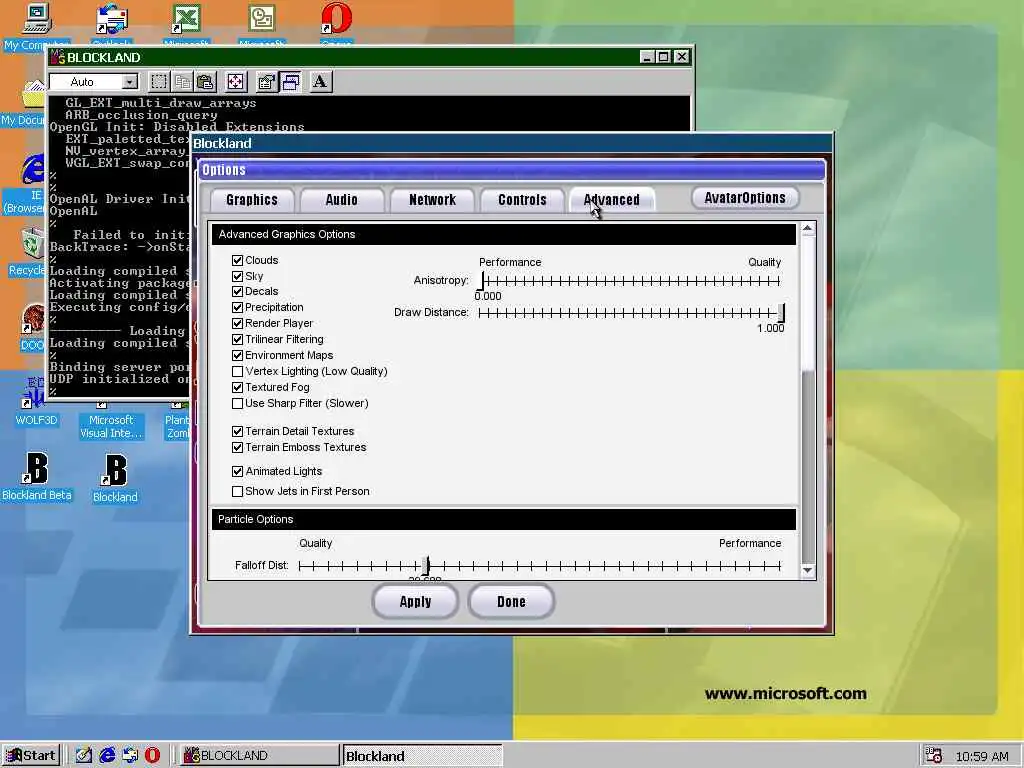Toggle the Animated Lights checkbox
Viewport: 1024px width, 768px height.
tap(238, 472)
